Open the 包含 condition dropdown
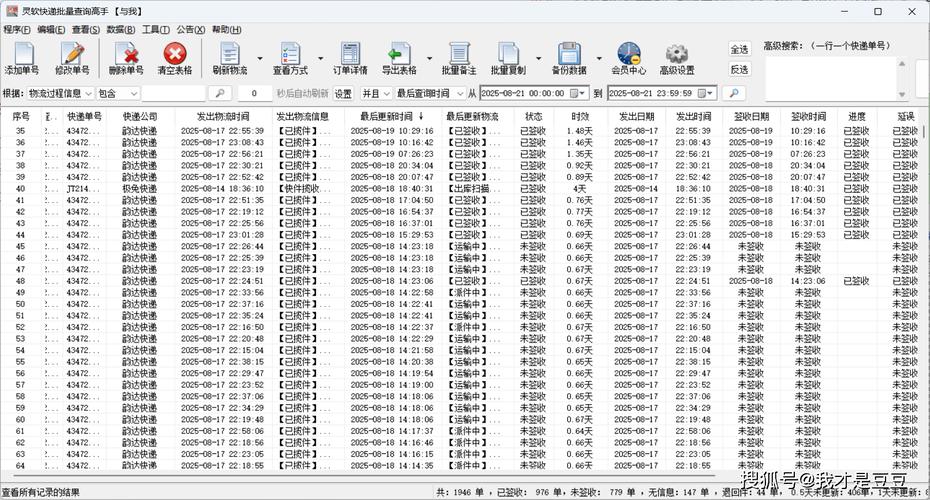The image size is (930, 500). (x=133, y=93)
